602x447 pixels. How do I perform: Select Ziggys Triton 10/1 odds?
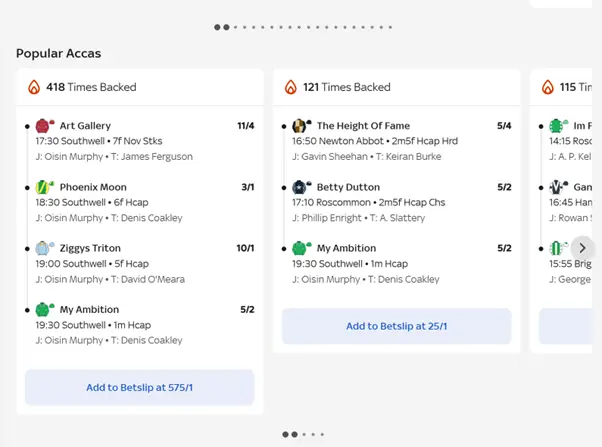[x=246, y=248]
